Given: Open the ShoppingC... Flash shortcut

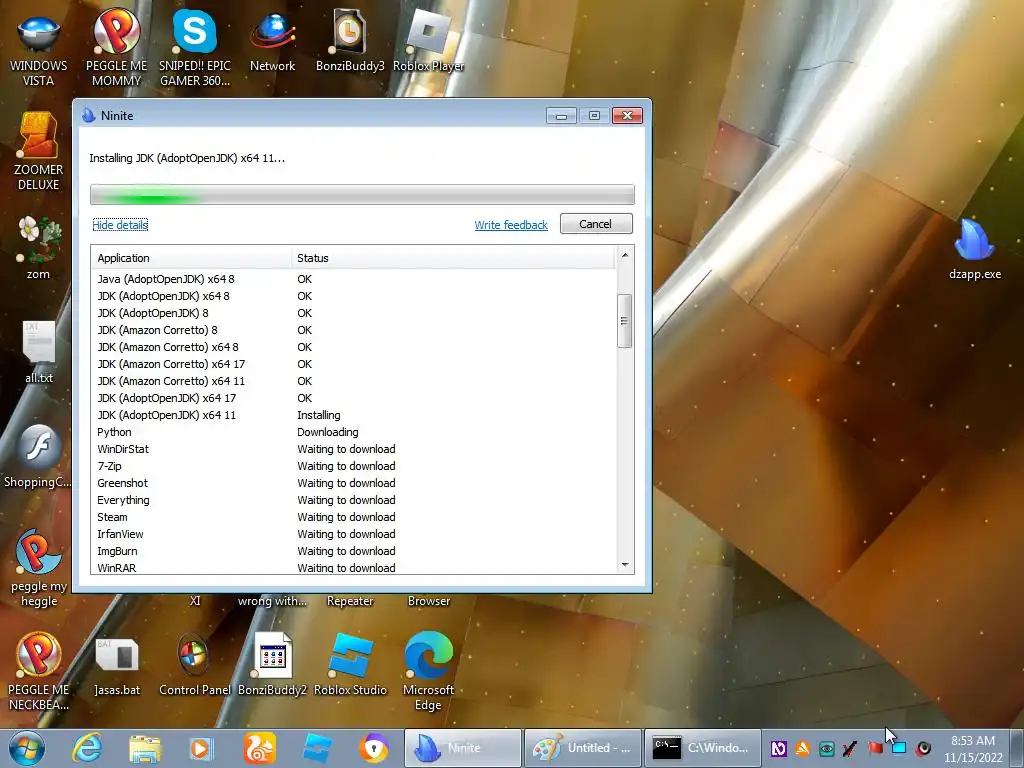Looking at the screenshot, I should pyautogui.click(x=38, y=457).
